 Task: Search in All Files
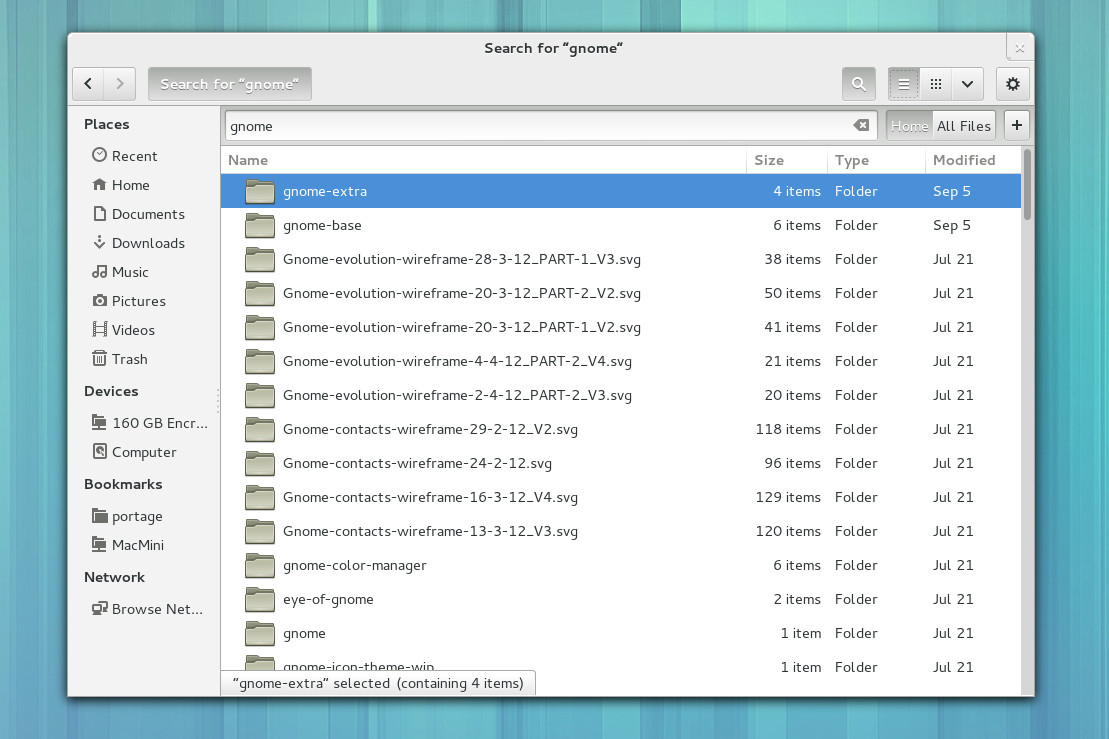point(963,126)
